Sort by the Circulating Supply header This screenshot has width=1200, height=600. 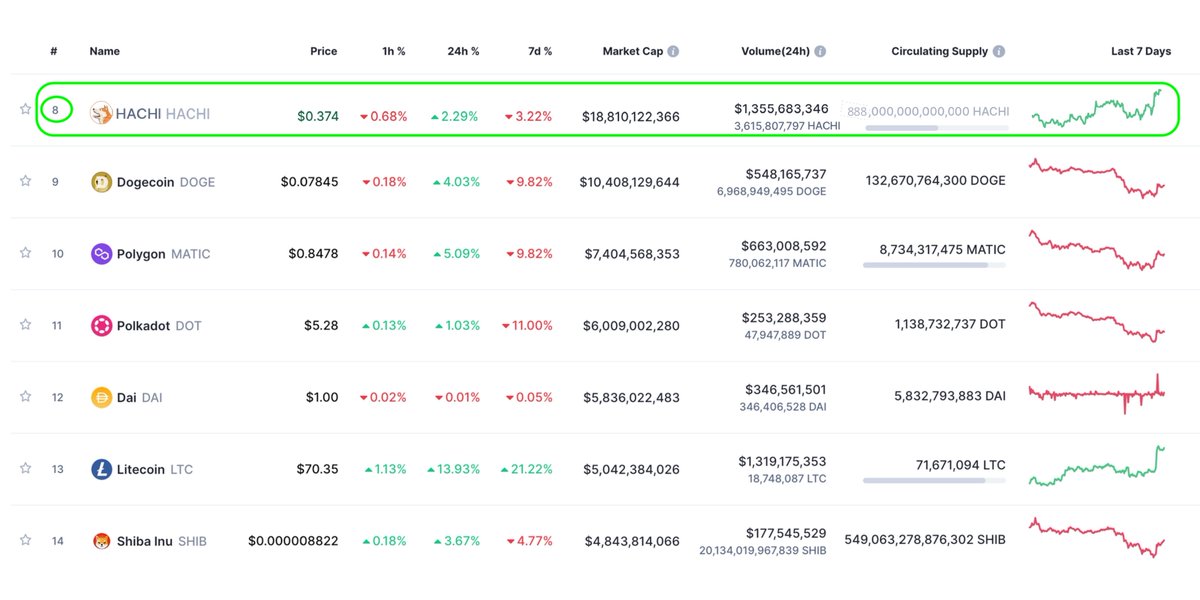click(x=939, y=51)
